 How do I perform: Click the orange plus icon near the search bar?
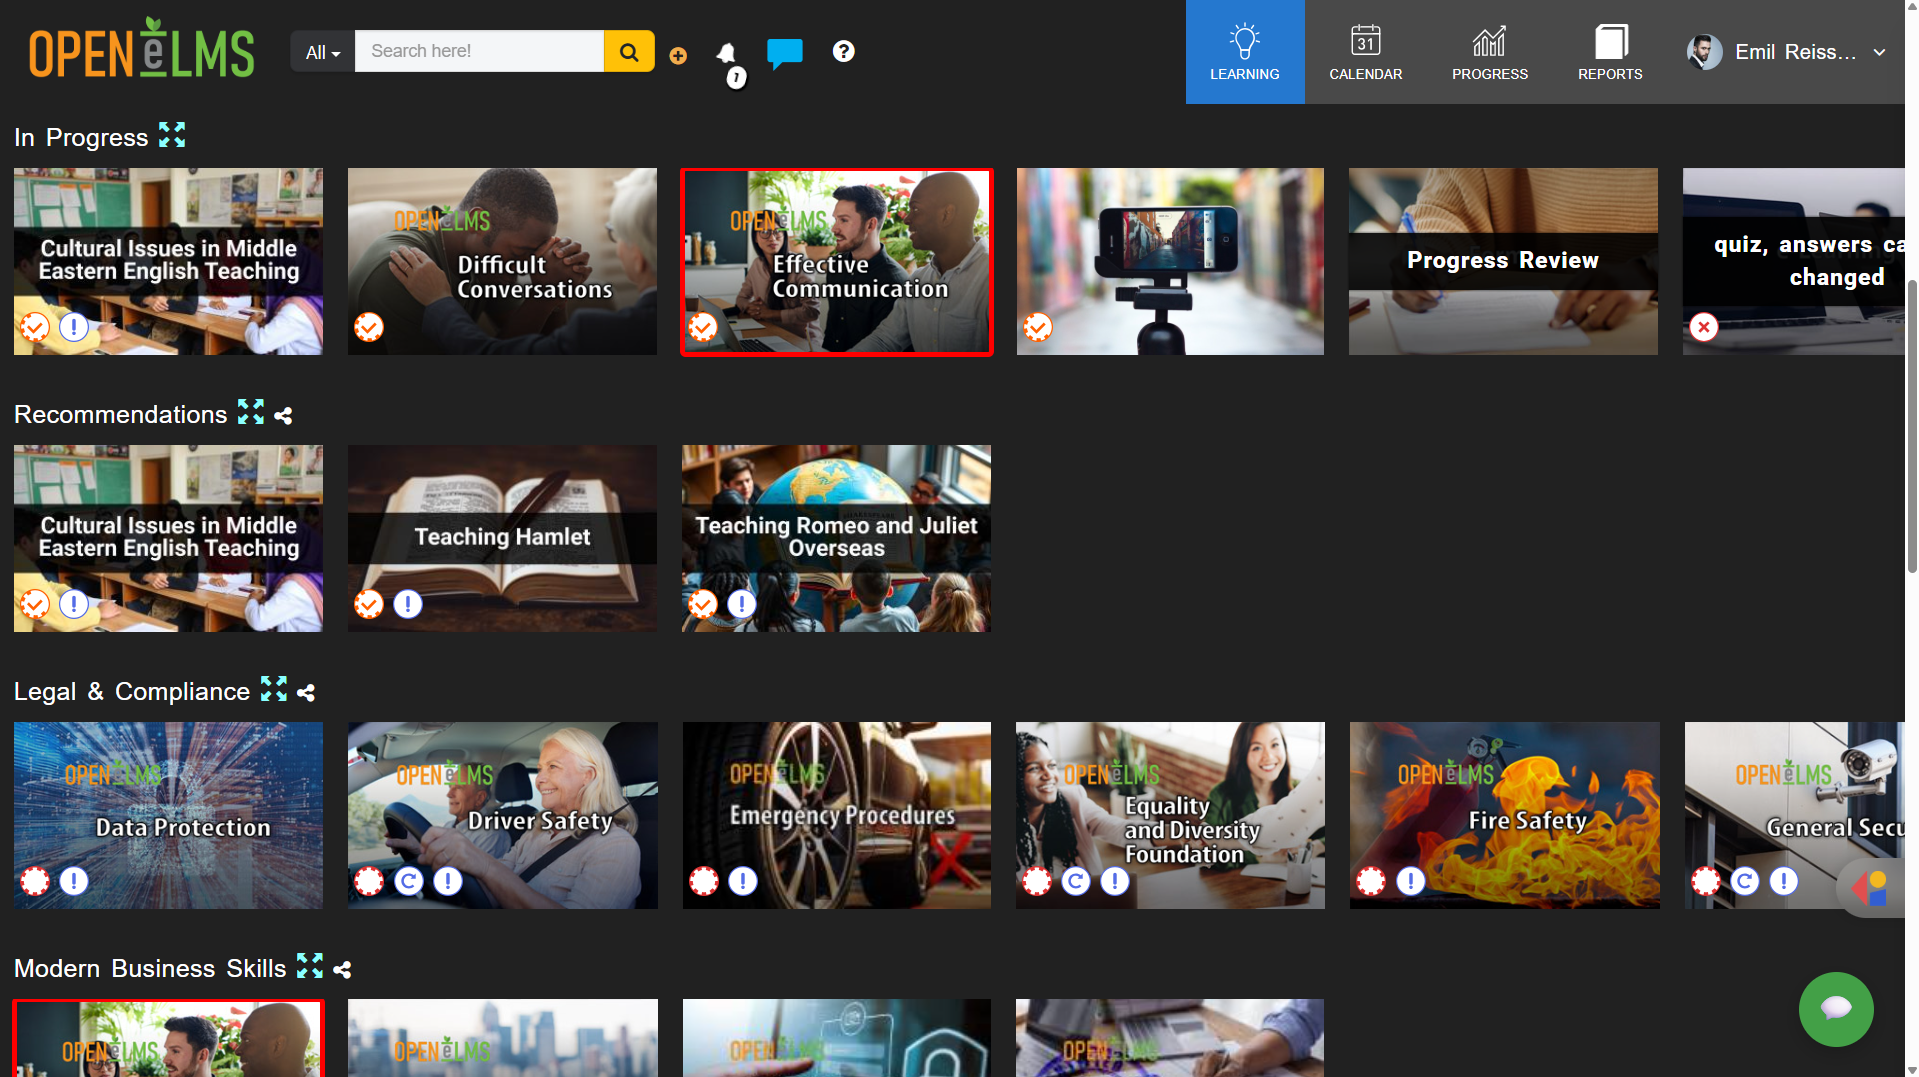point(678,56)
